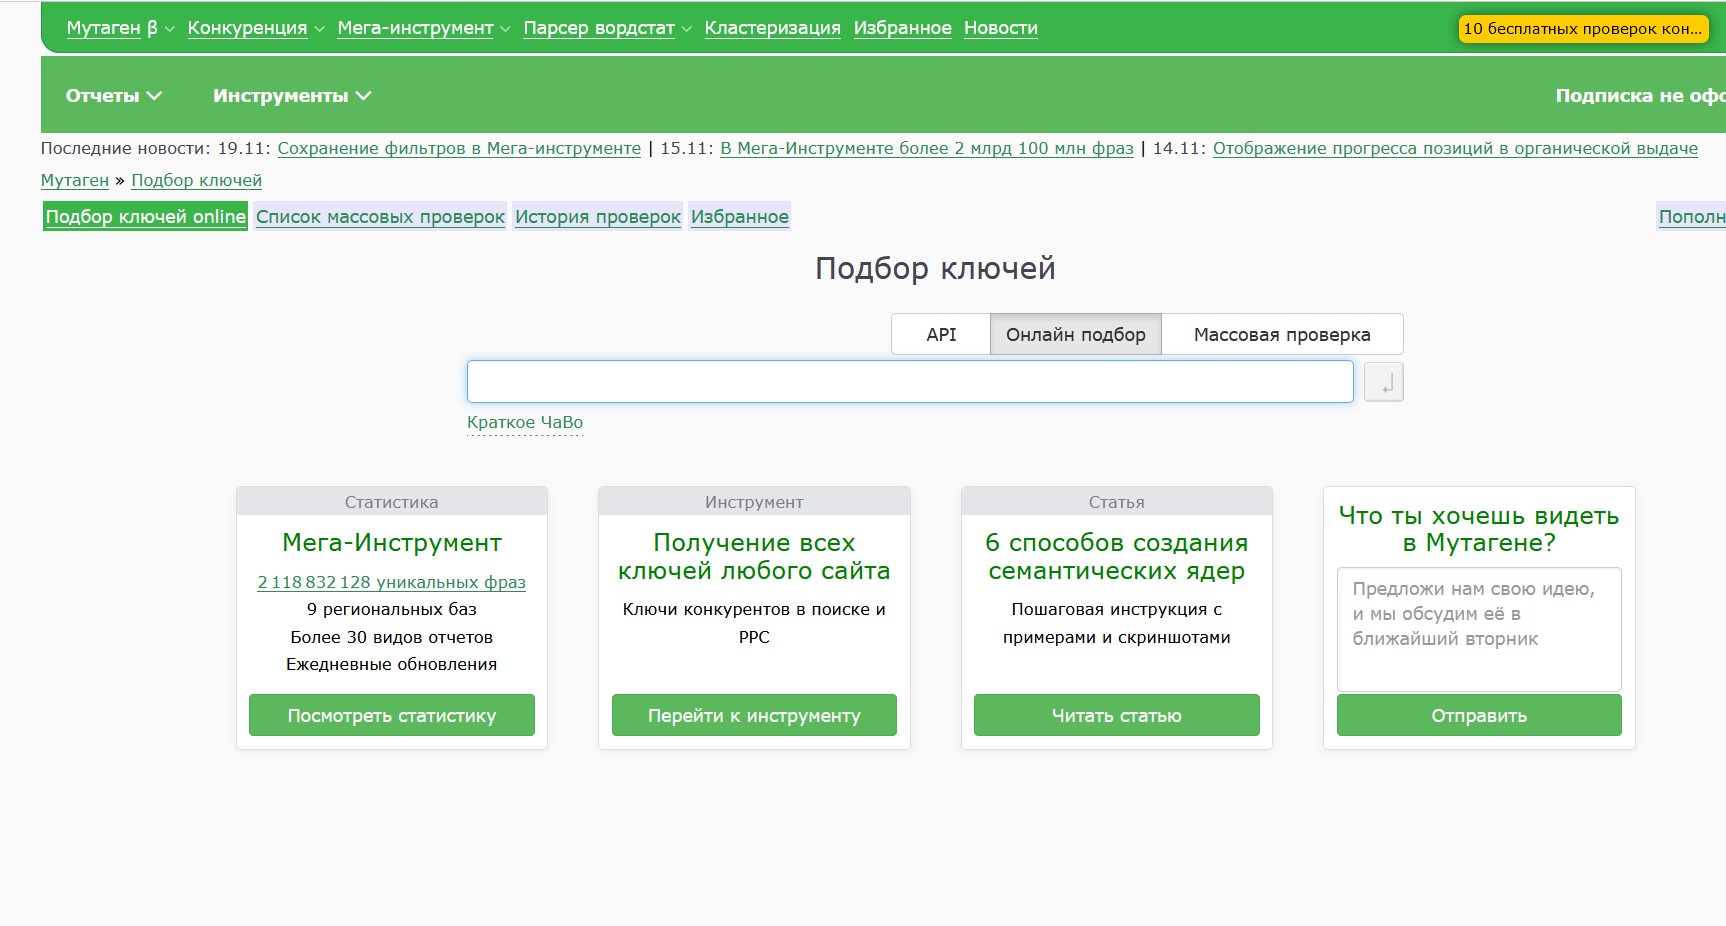Go to Кластеризация in top navigation
This screenshot has width=1726, height=926.
pos(772,28)
